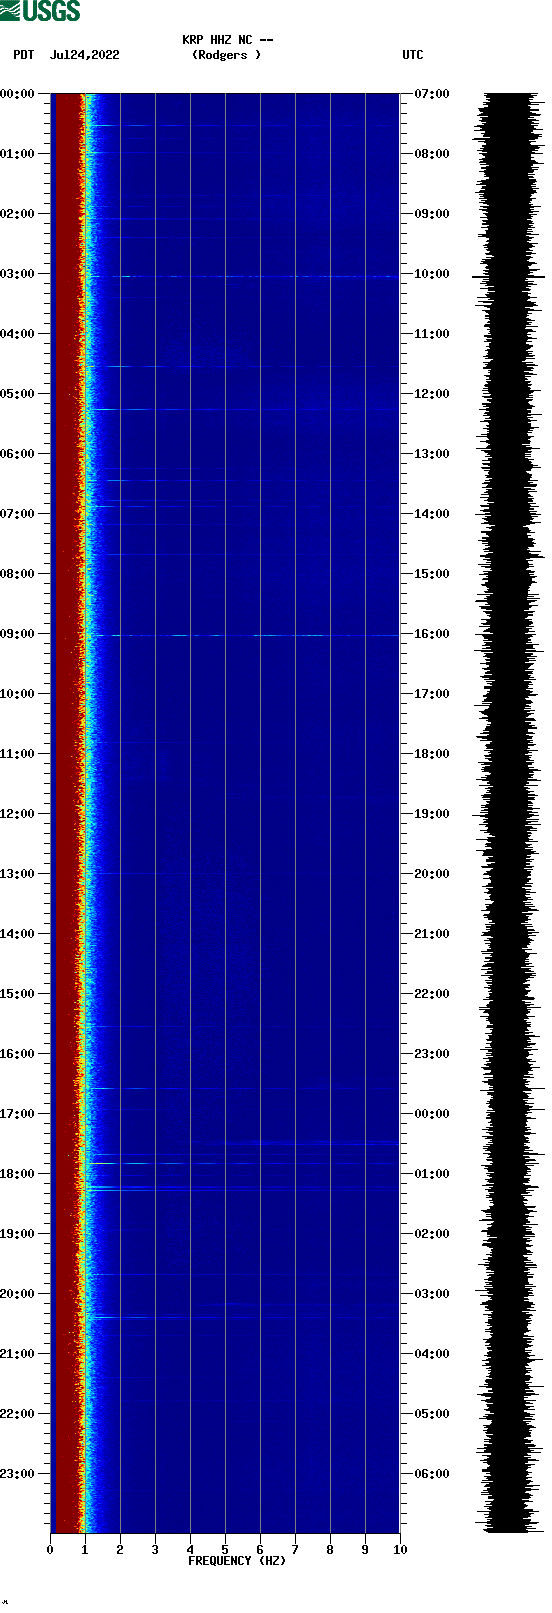Click the white broadband streak at 16:00 UTC
552x1613 pixels.
[245, 635]
